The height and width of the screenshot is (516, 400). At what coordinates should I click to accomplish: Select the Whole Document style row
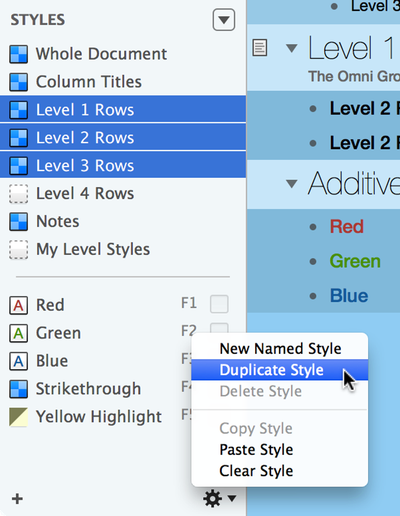click(123, 54)
